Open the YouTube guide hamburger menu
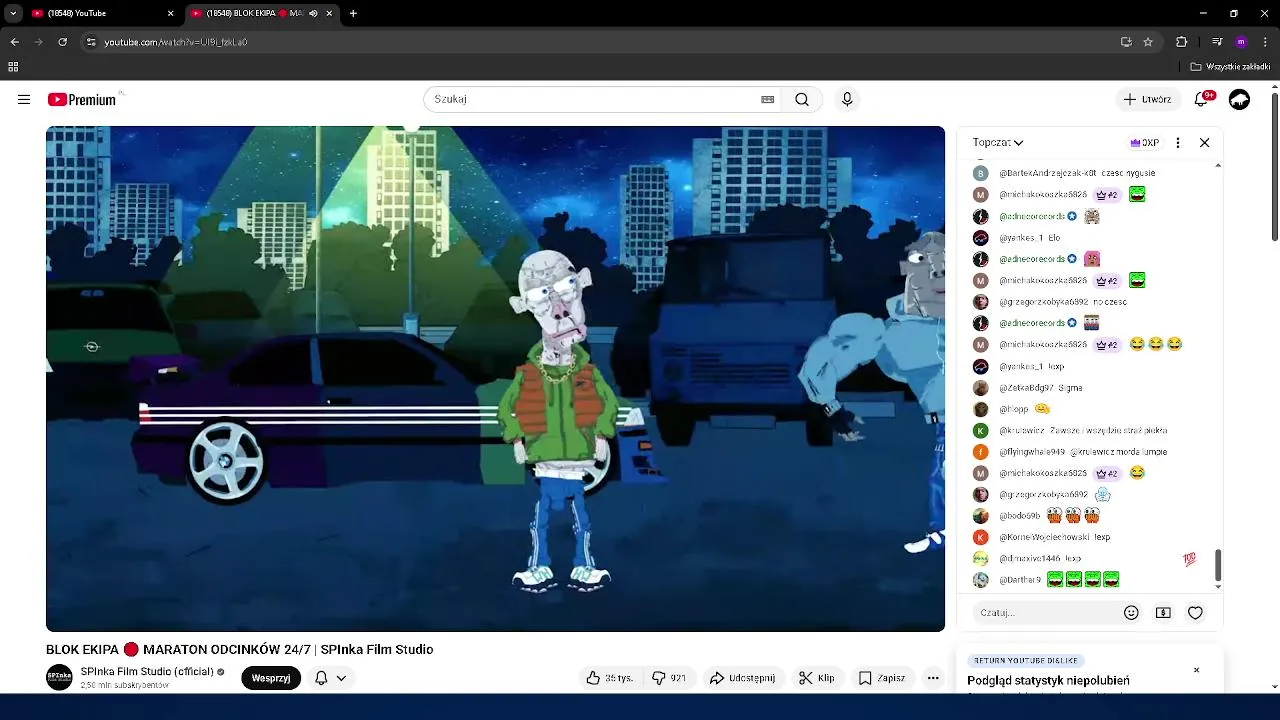The image size is (1280, 720). point(24,99)
